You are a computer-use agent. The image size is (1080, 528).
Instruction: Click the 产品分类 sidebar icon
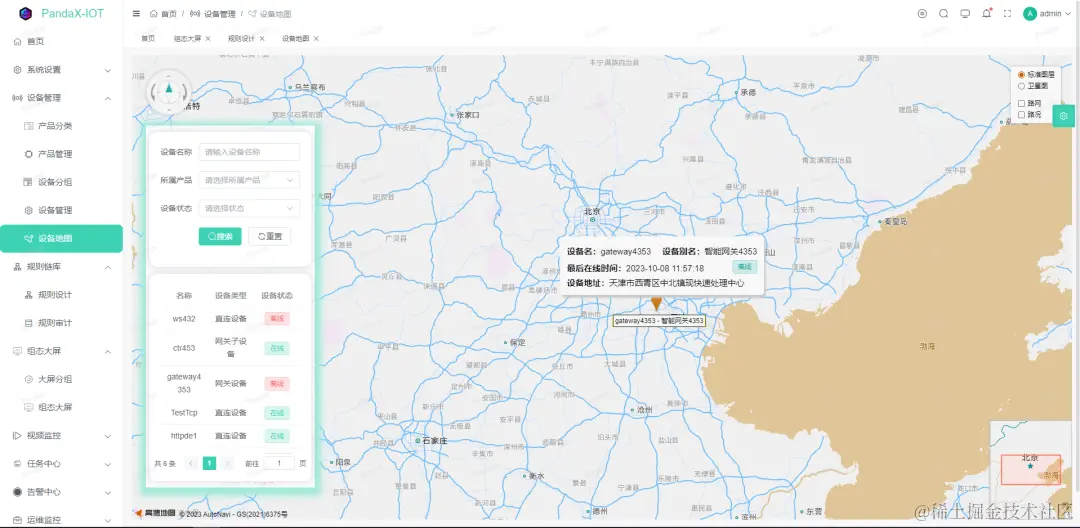click(28, 126)
